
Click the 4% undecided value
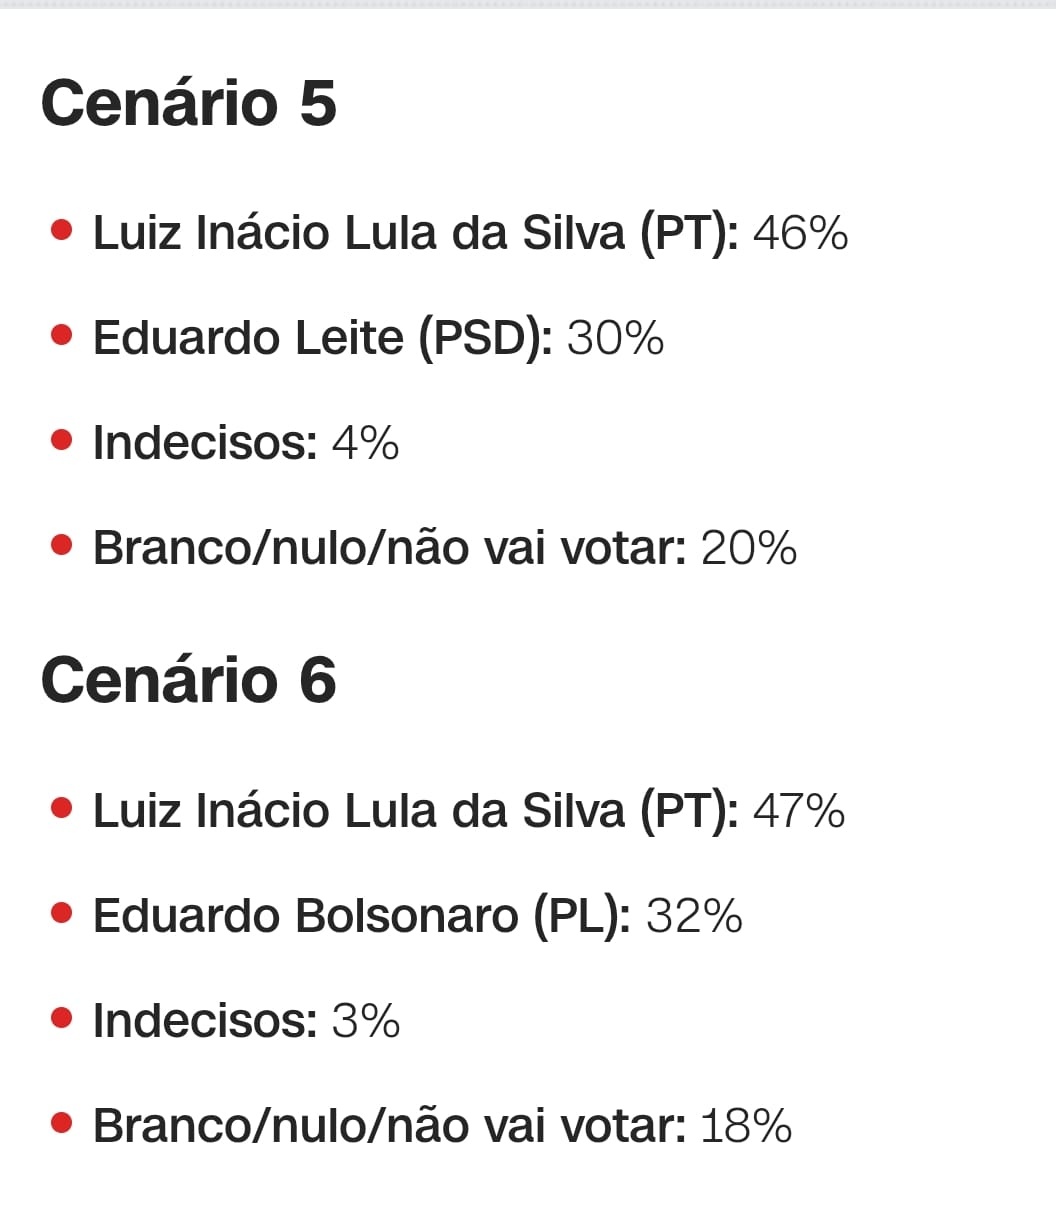coord(365,443)
